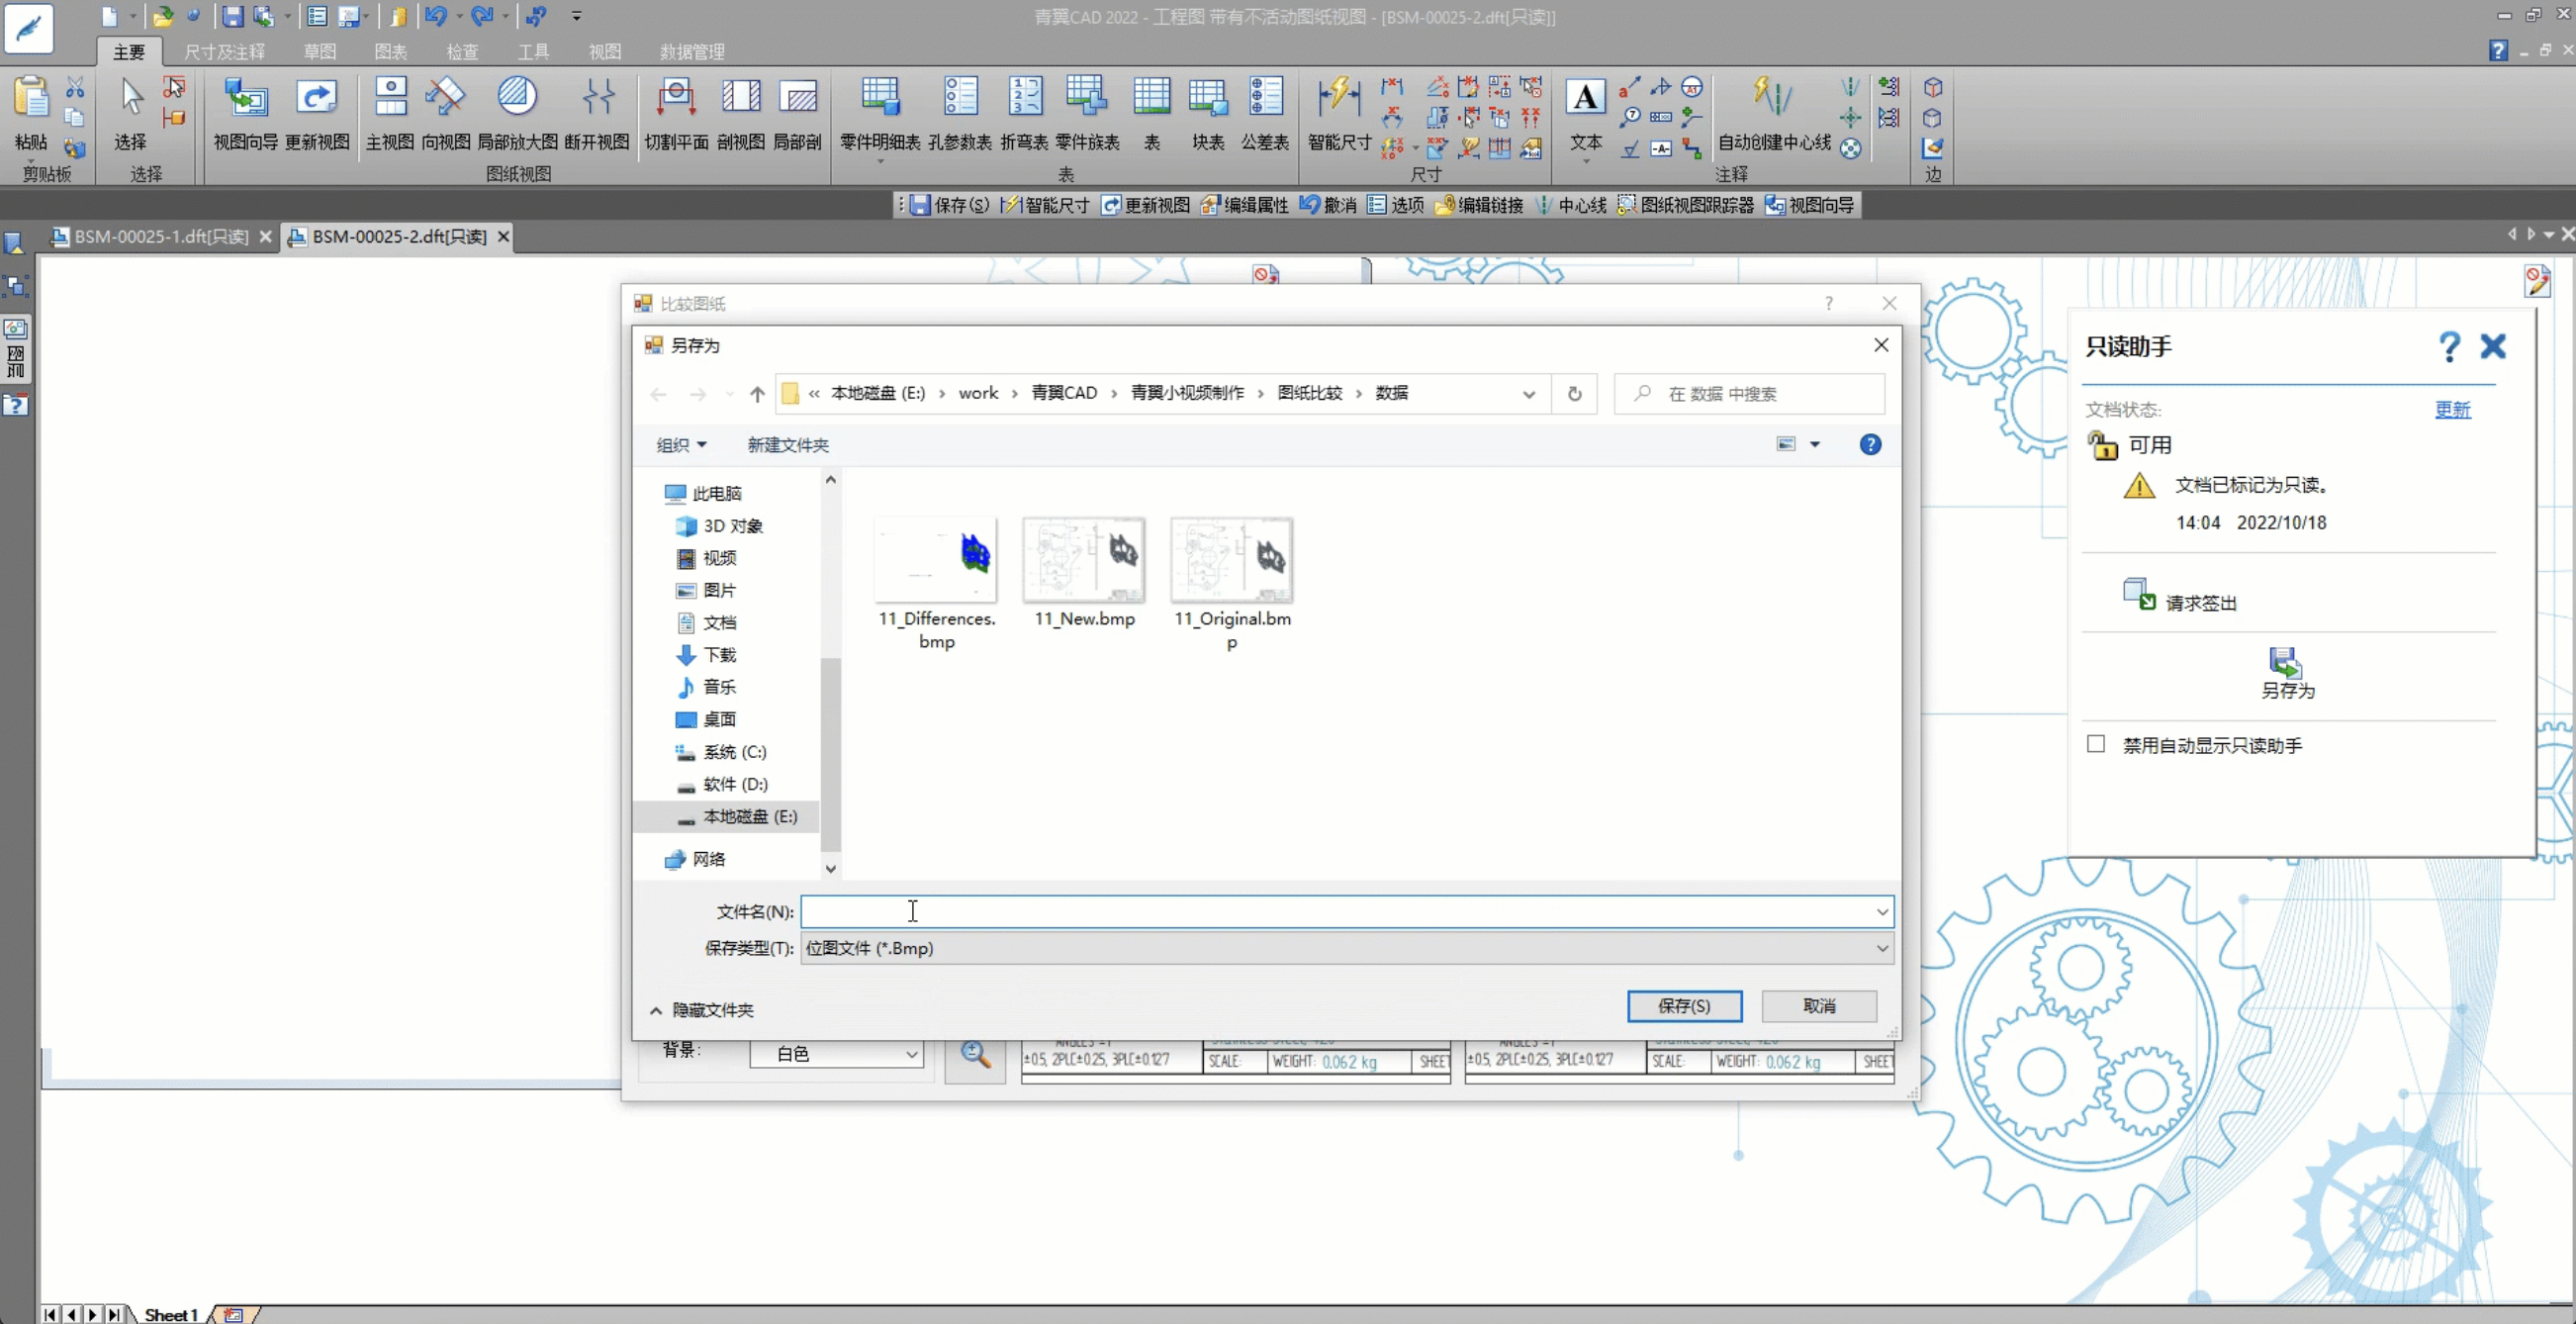This screenshot has height=1324, width=2576.
Task: Select the 文本 annotation tool
Action: (1586, 113)
